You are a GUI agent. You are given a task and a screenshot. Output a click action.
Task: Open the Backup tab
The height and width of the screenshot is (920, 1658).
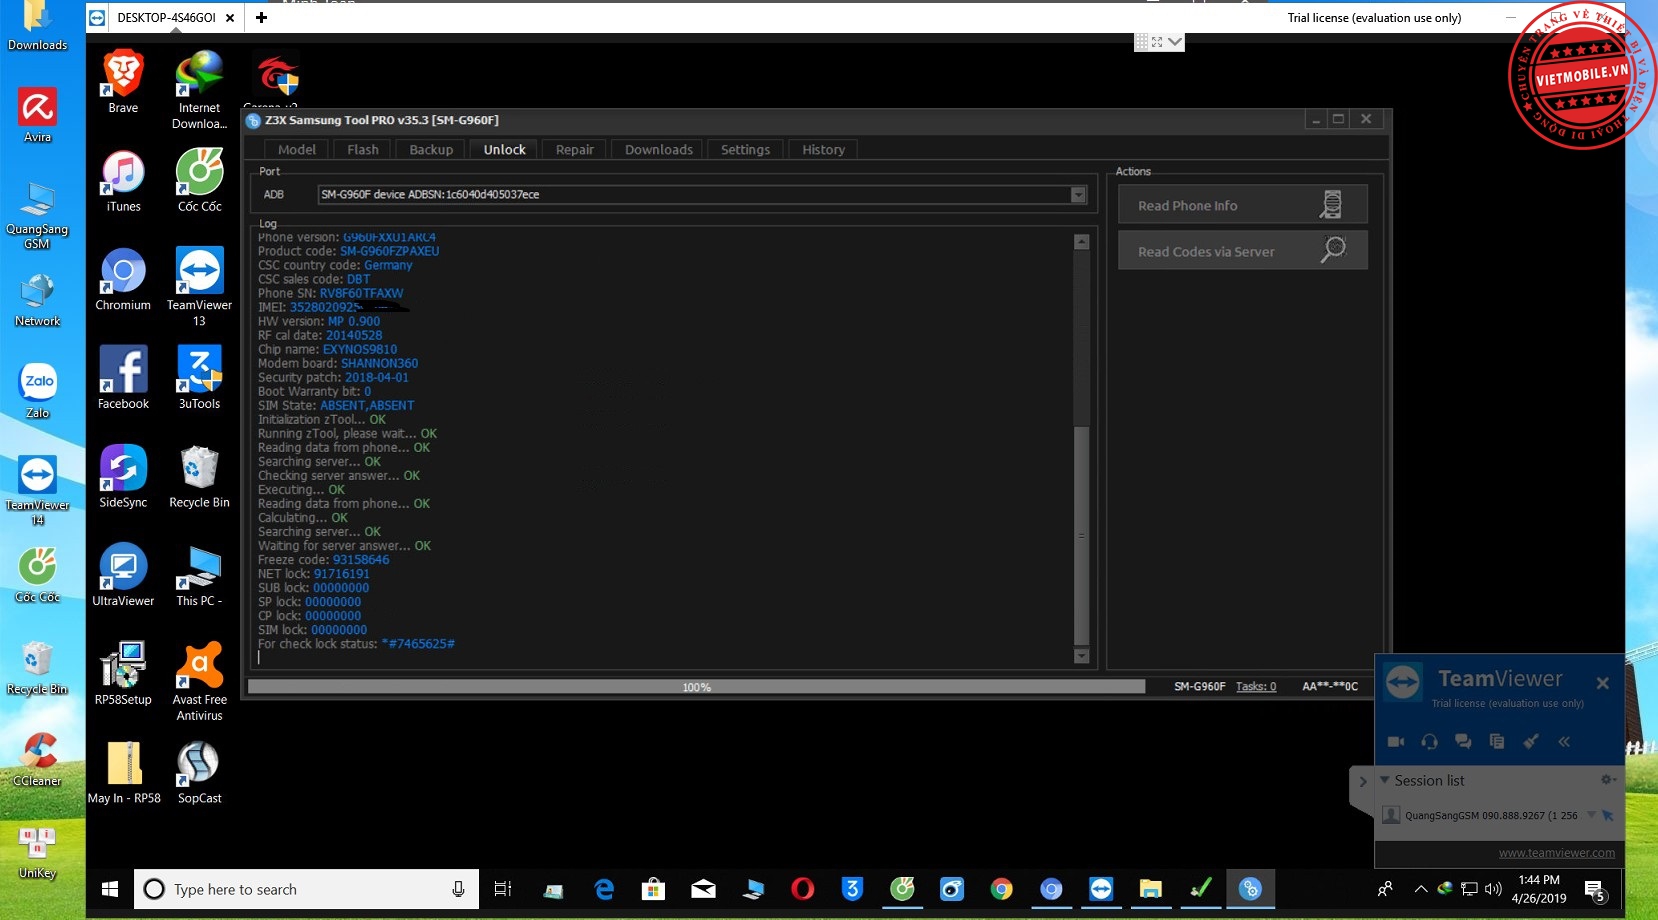coord(431,149)
